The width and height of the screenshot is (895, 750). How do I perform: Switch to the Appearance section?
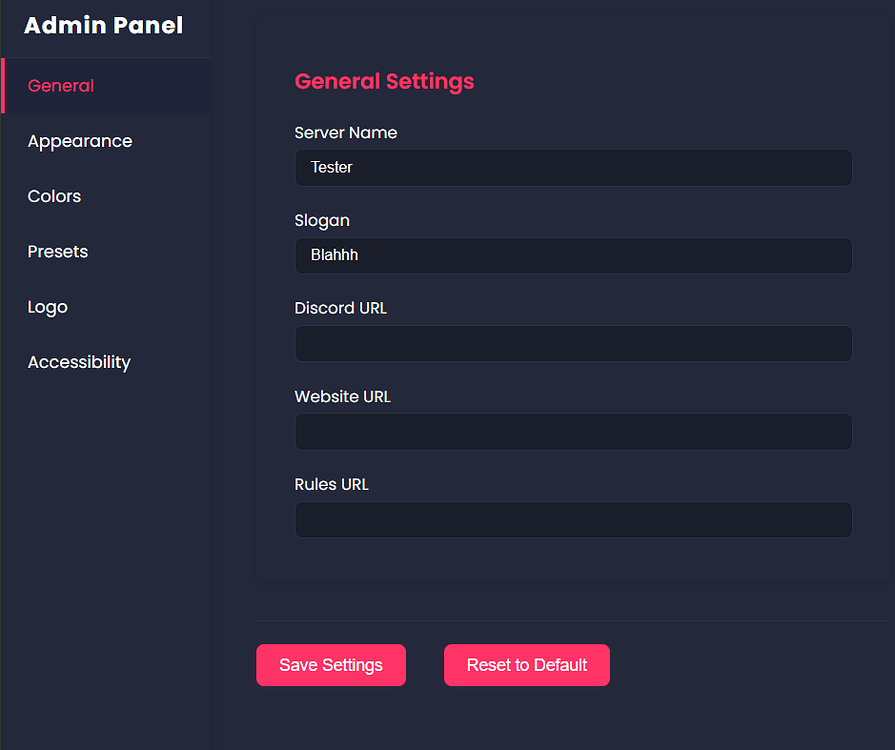pyautogui.click(x=80, y=141)
